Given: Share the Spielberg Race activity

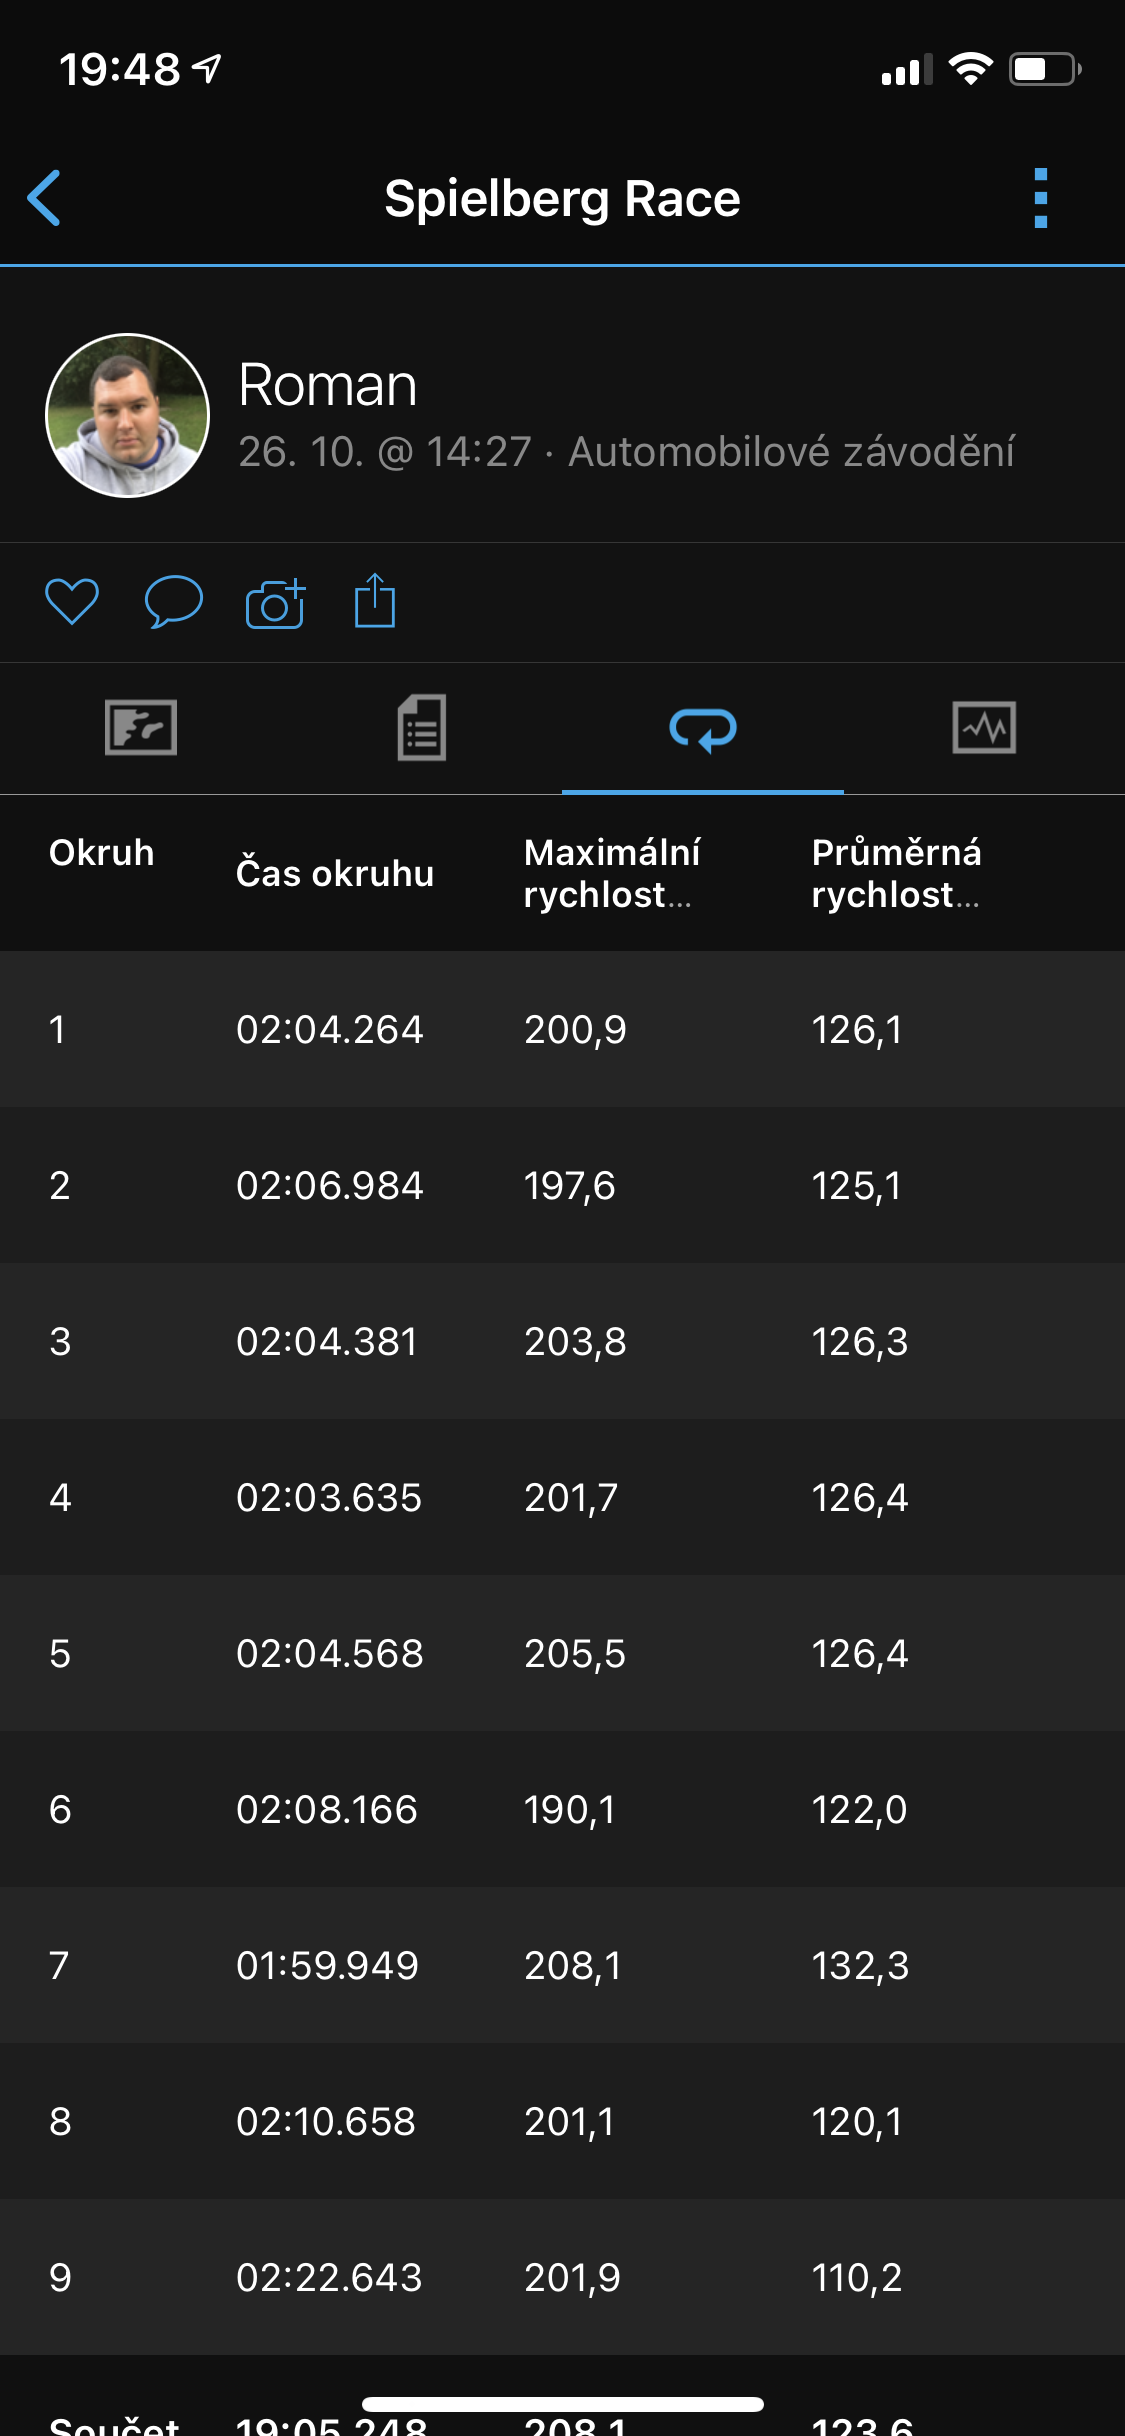Looking at the screenshot, I should [375, 601].
